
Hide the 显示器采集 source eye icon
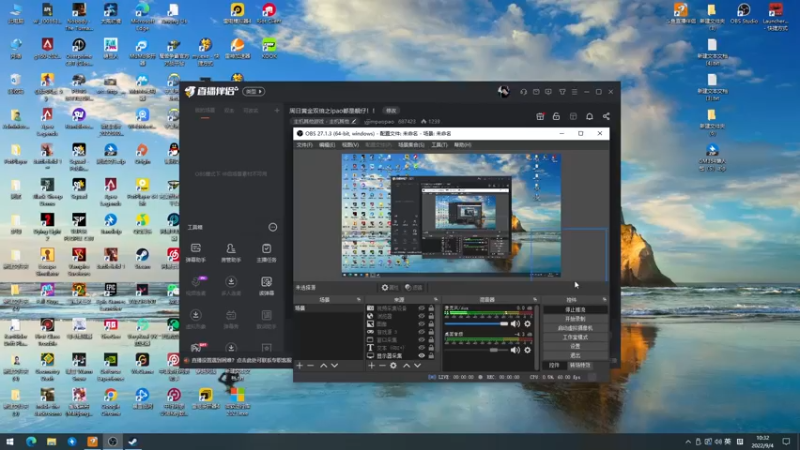(421, 356)
